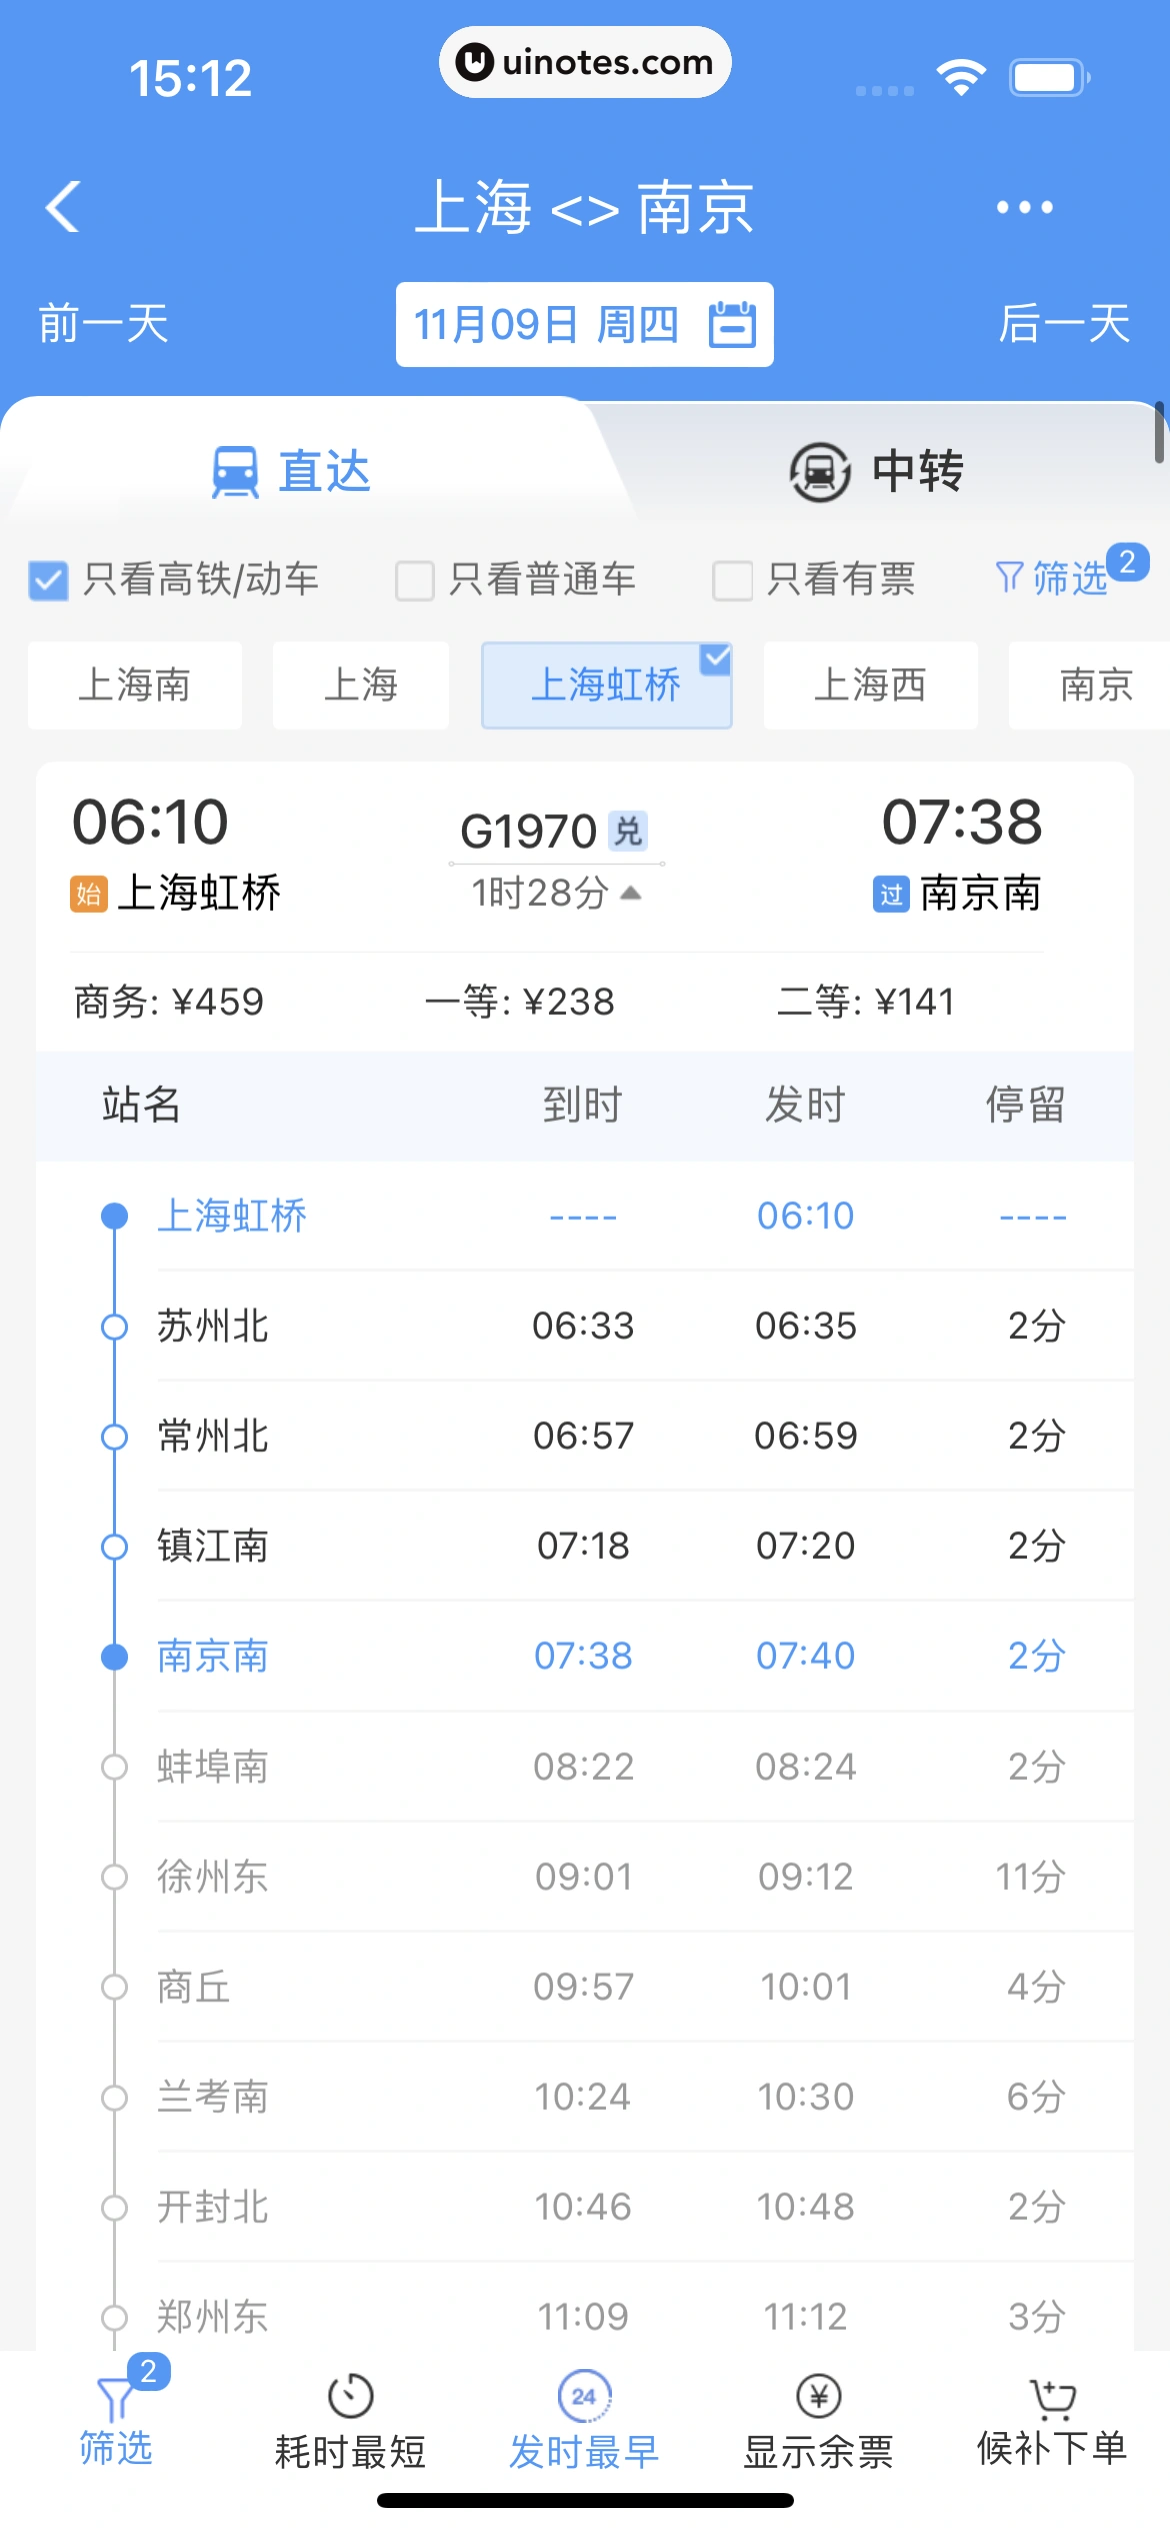1170x2532 pixels.
Task: Go to 后一天 next day
Action: 1065,324
